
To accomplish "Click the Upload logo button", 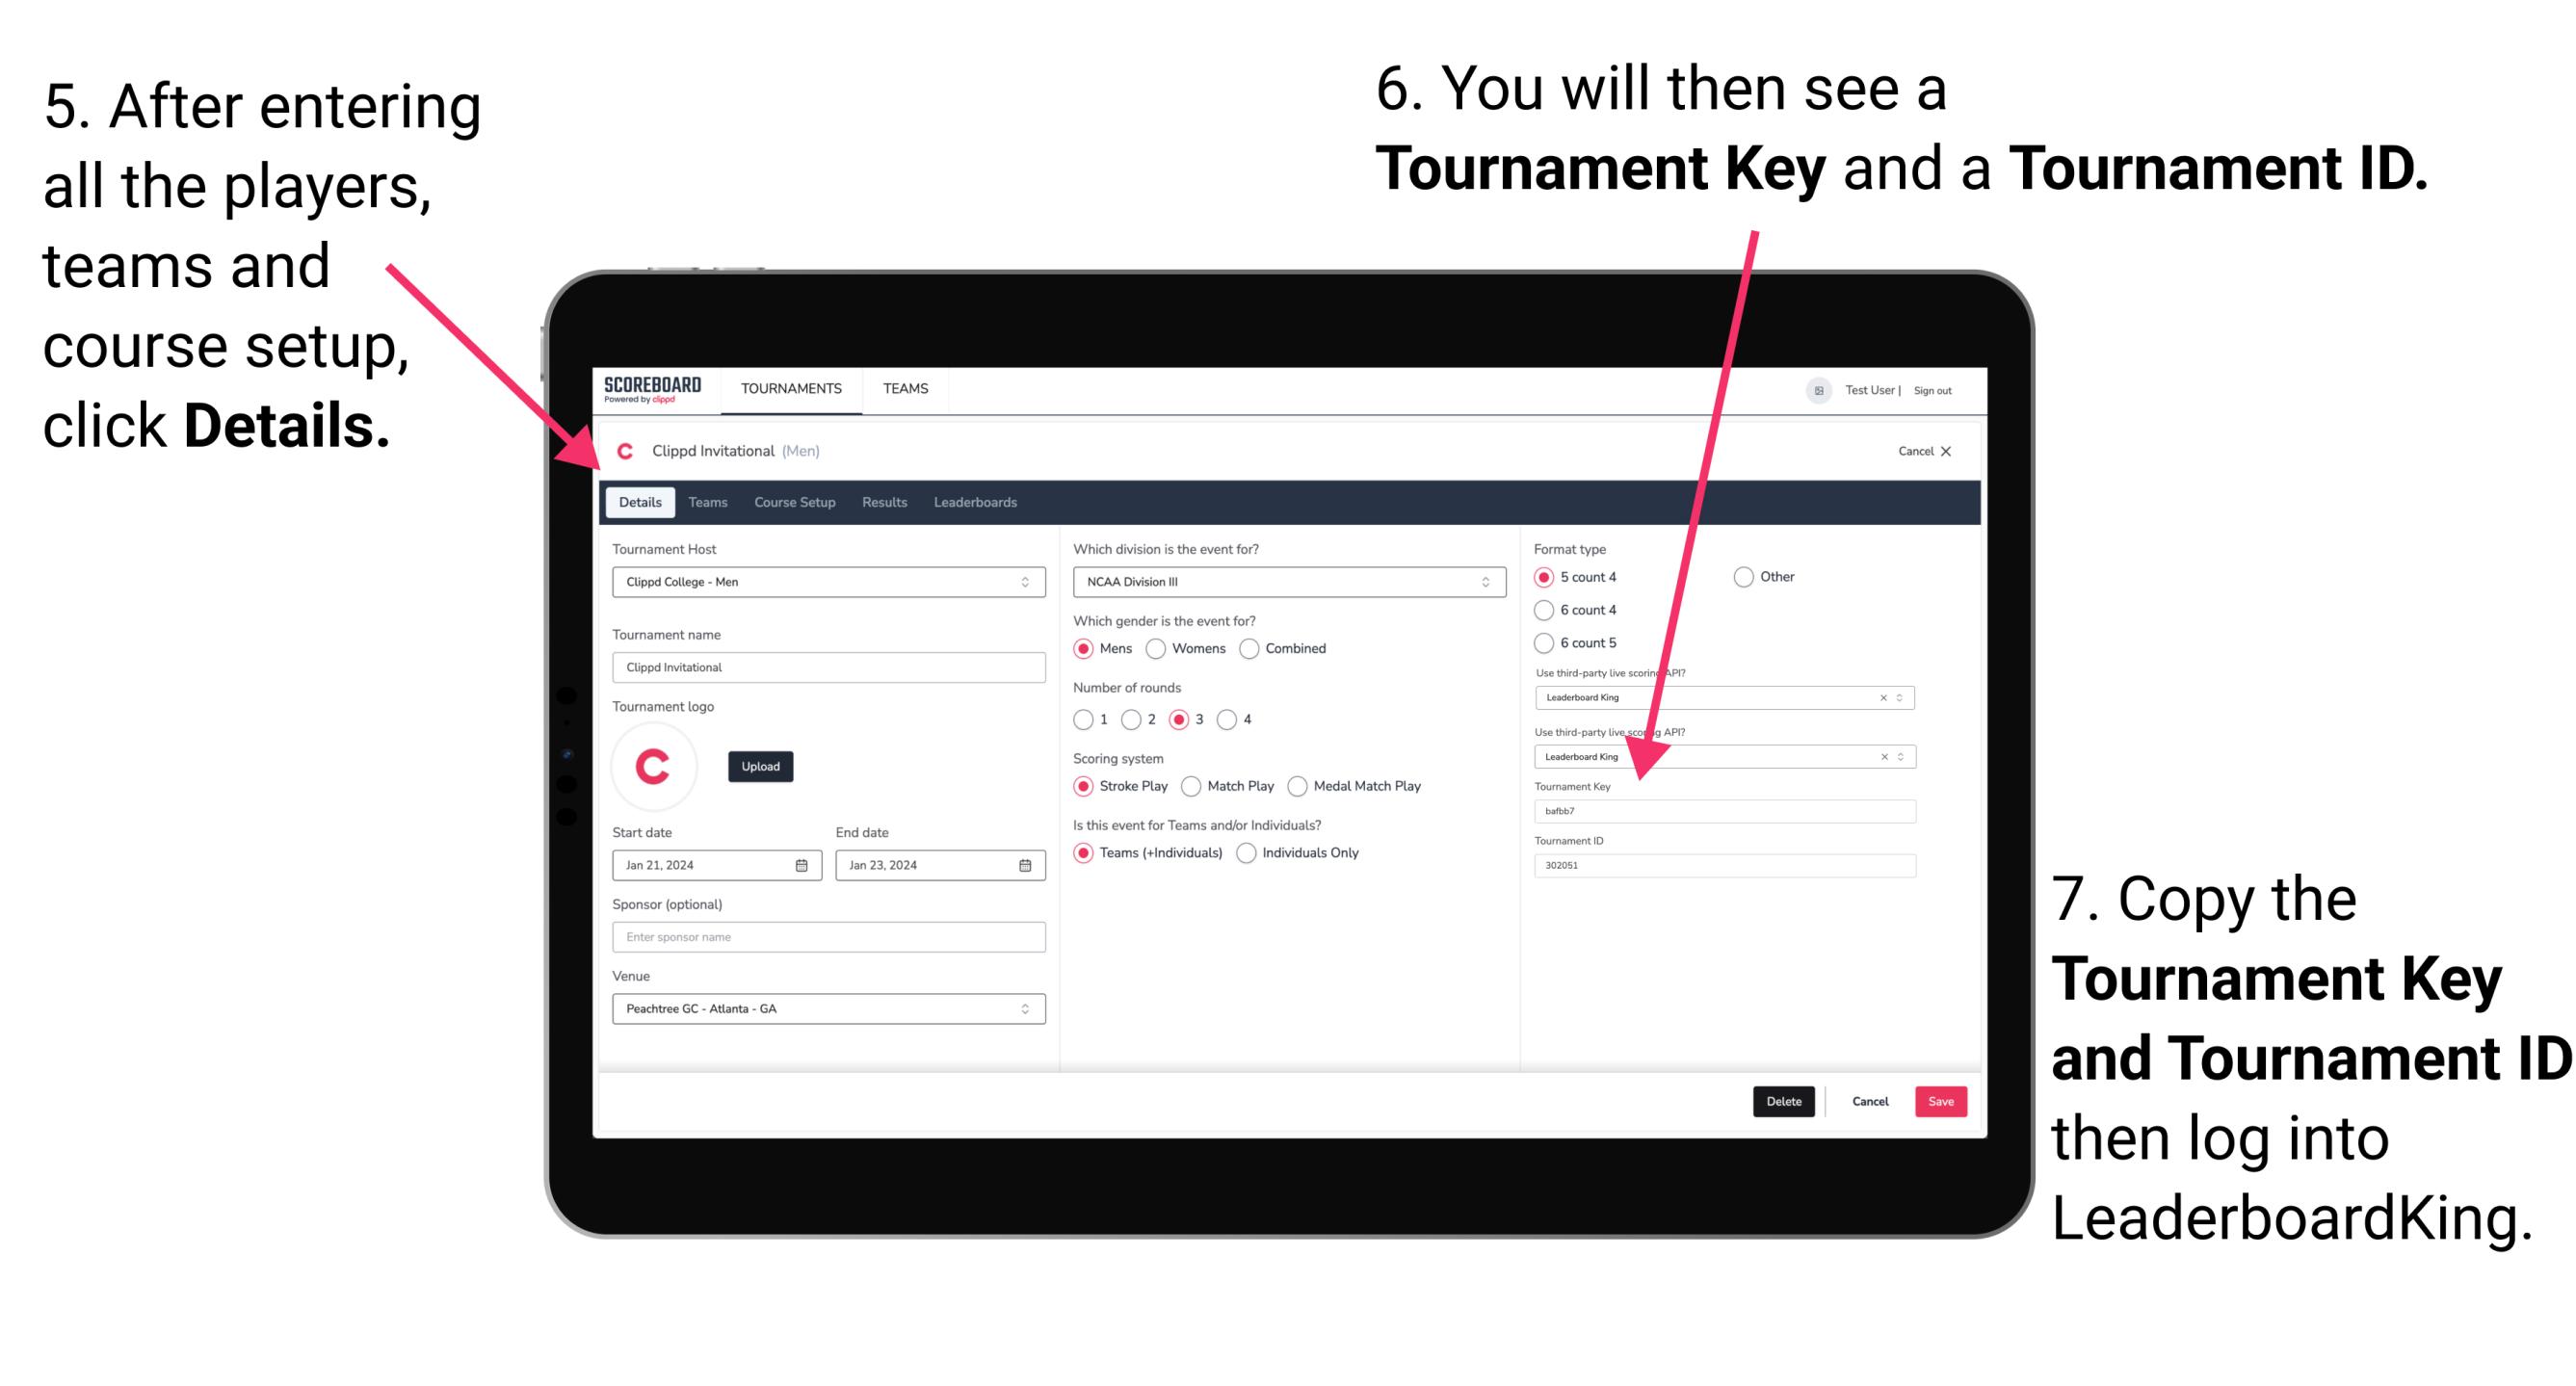I will (x=761, y=767).
